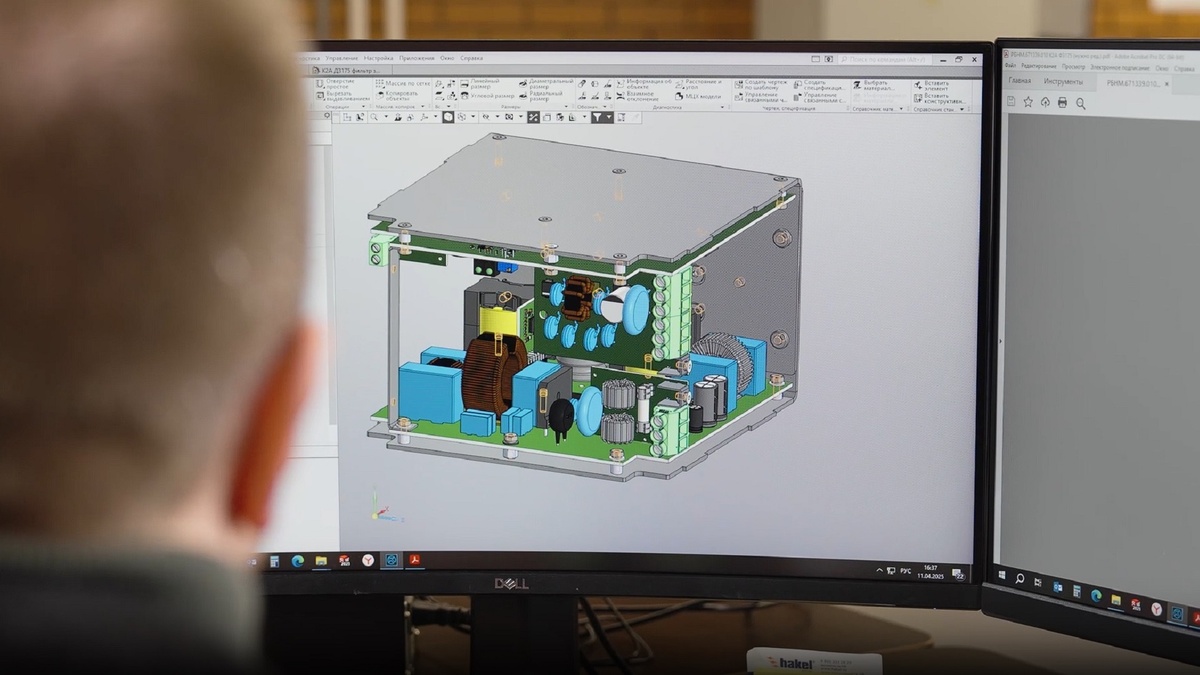Click the Yandex browser taskbar icon

click(x=368, y=561)
